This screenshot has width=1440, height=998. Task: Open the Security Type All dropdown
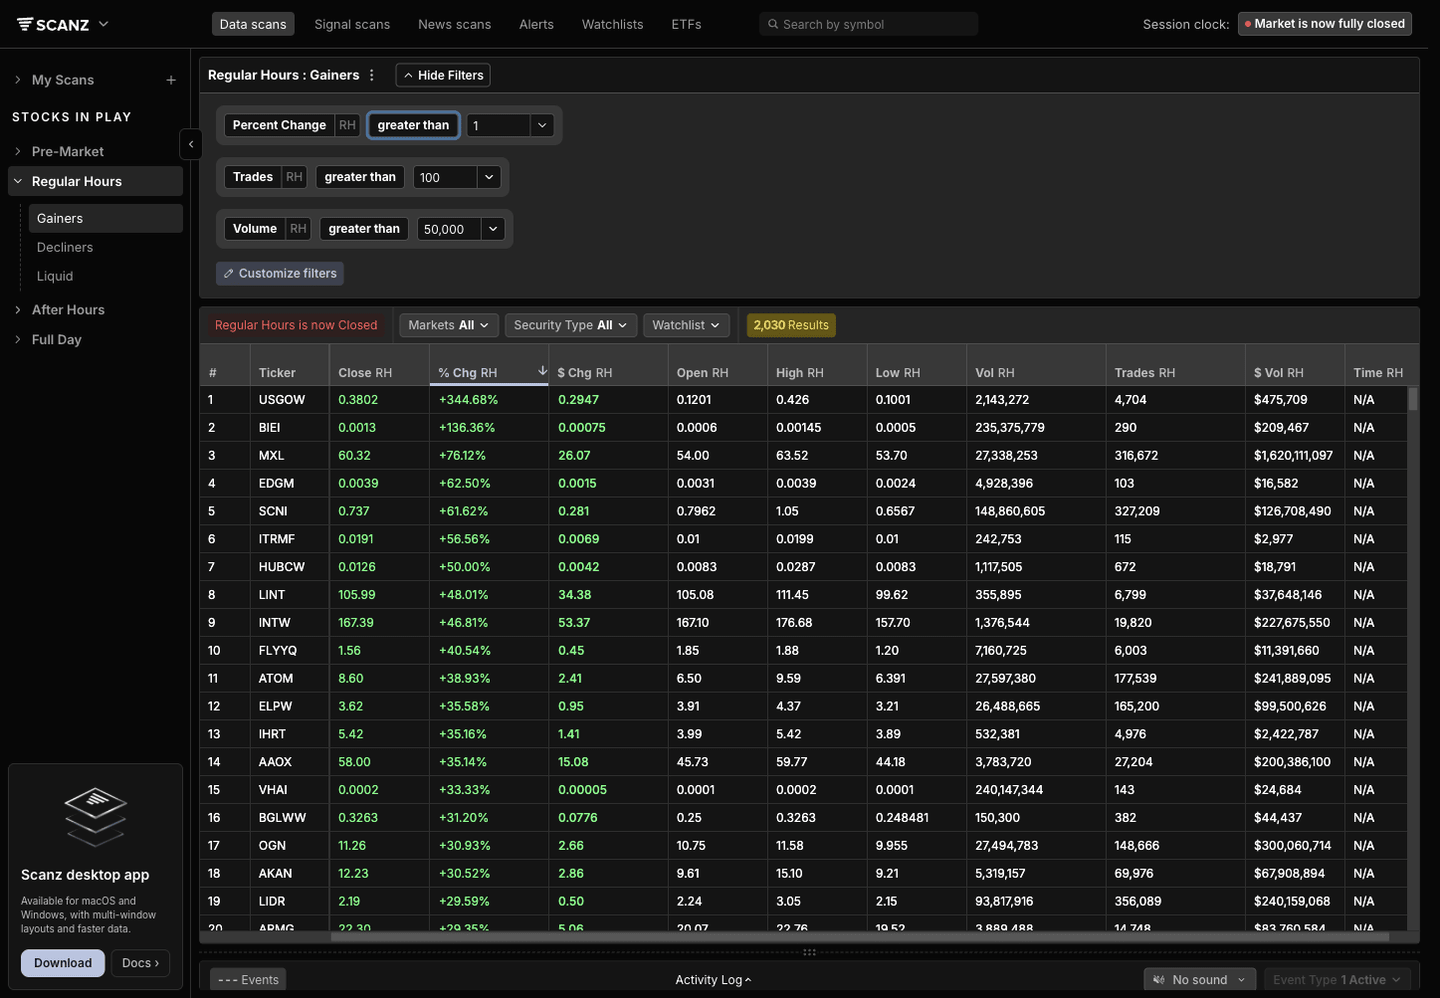570,325
